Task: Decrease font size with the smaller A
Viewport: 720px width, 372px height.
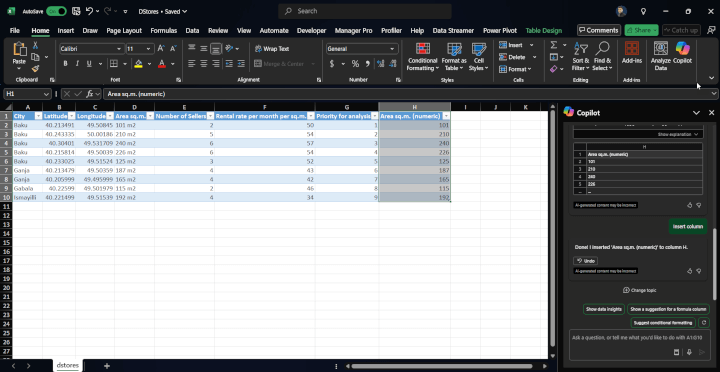Action: 173,49
